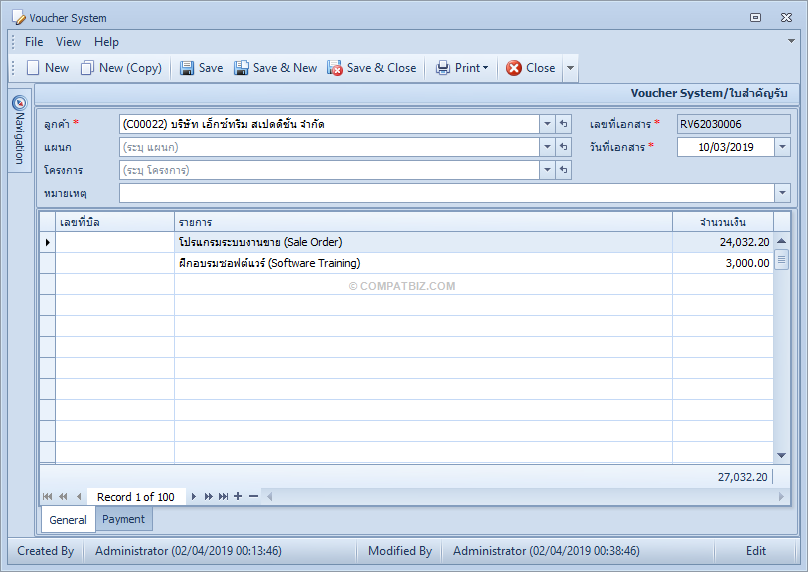This screenshot has height=572, width=808.
Task: Switch to the General tab
Action: coord(68,520)
